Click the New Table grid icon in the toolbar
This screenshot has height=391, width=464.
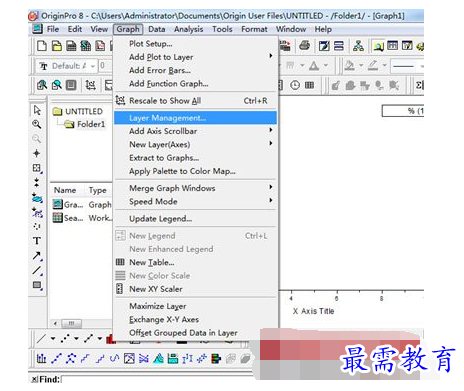point(309,85)
